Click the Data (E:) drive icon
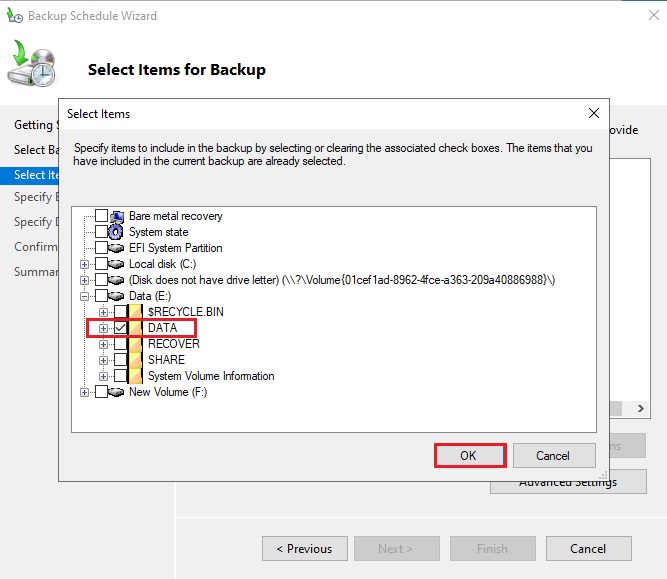 pyautogui.click(x=118, y=296)
